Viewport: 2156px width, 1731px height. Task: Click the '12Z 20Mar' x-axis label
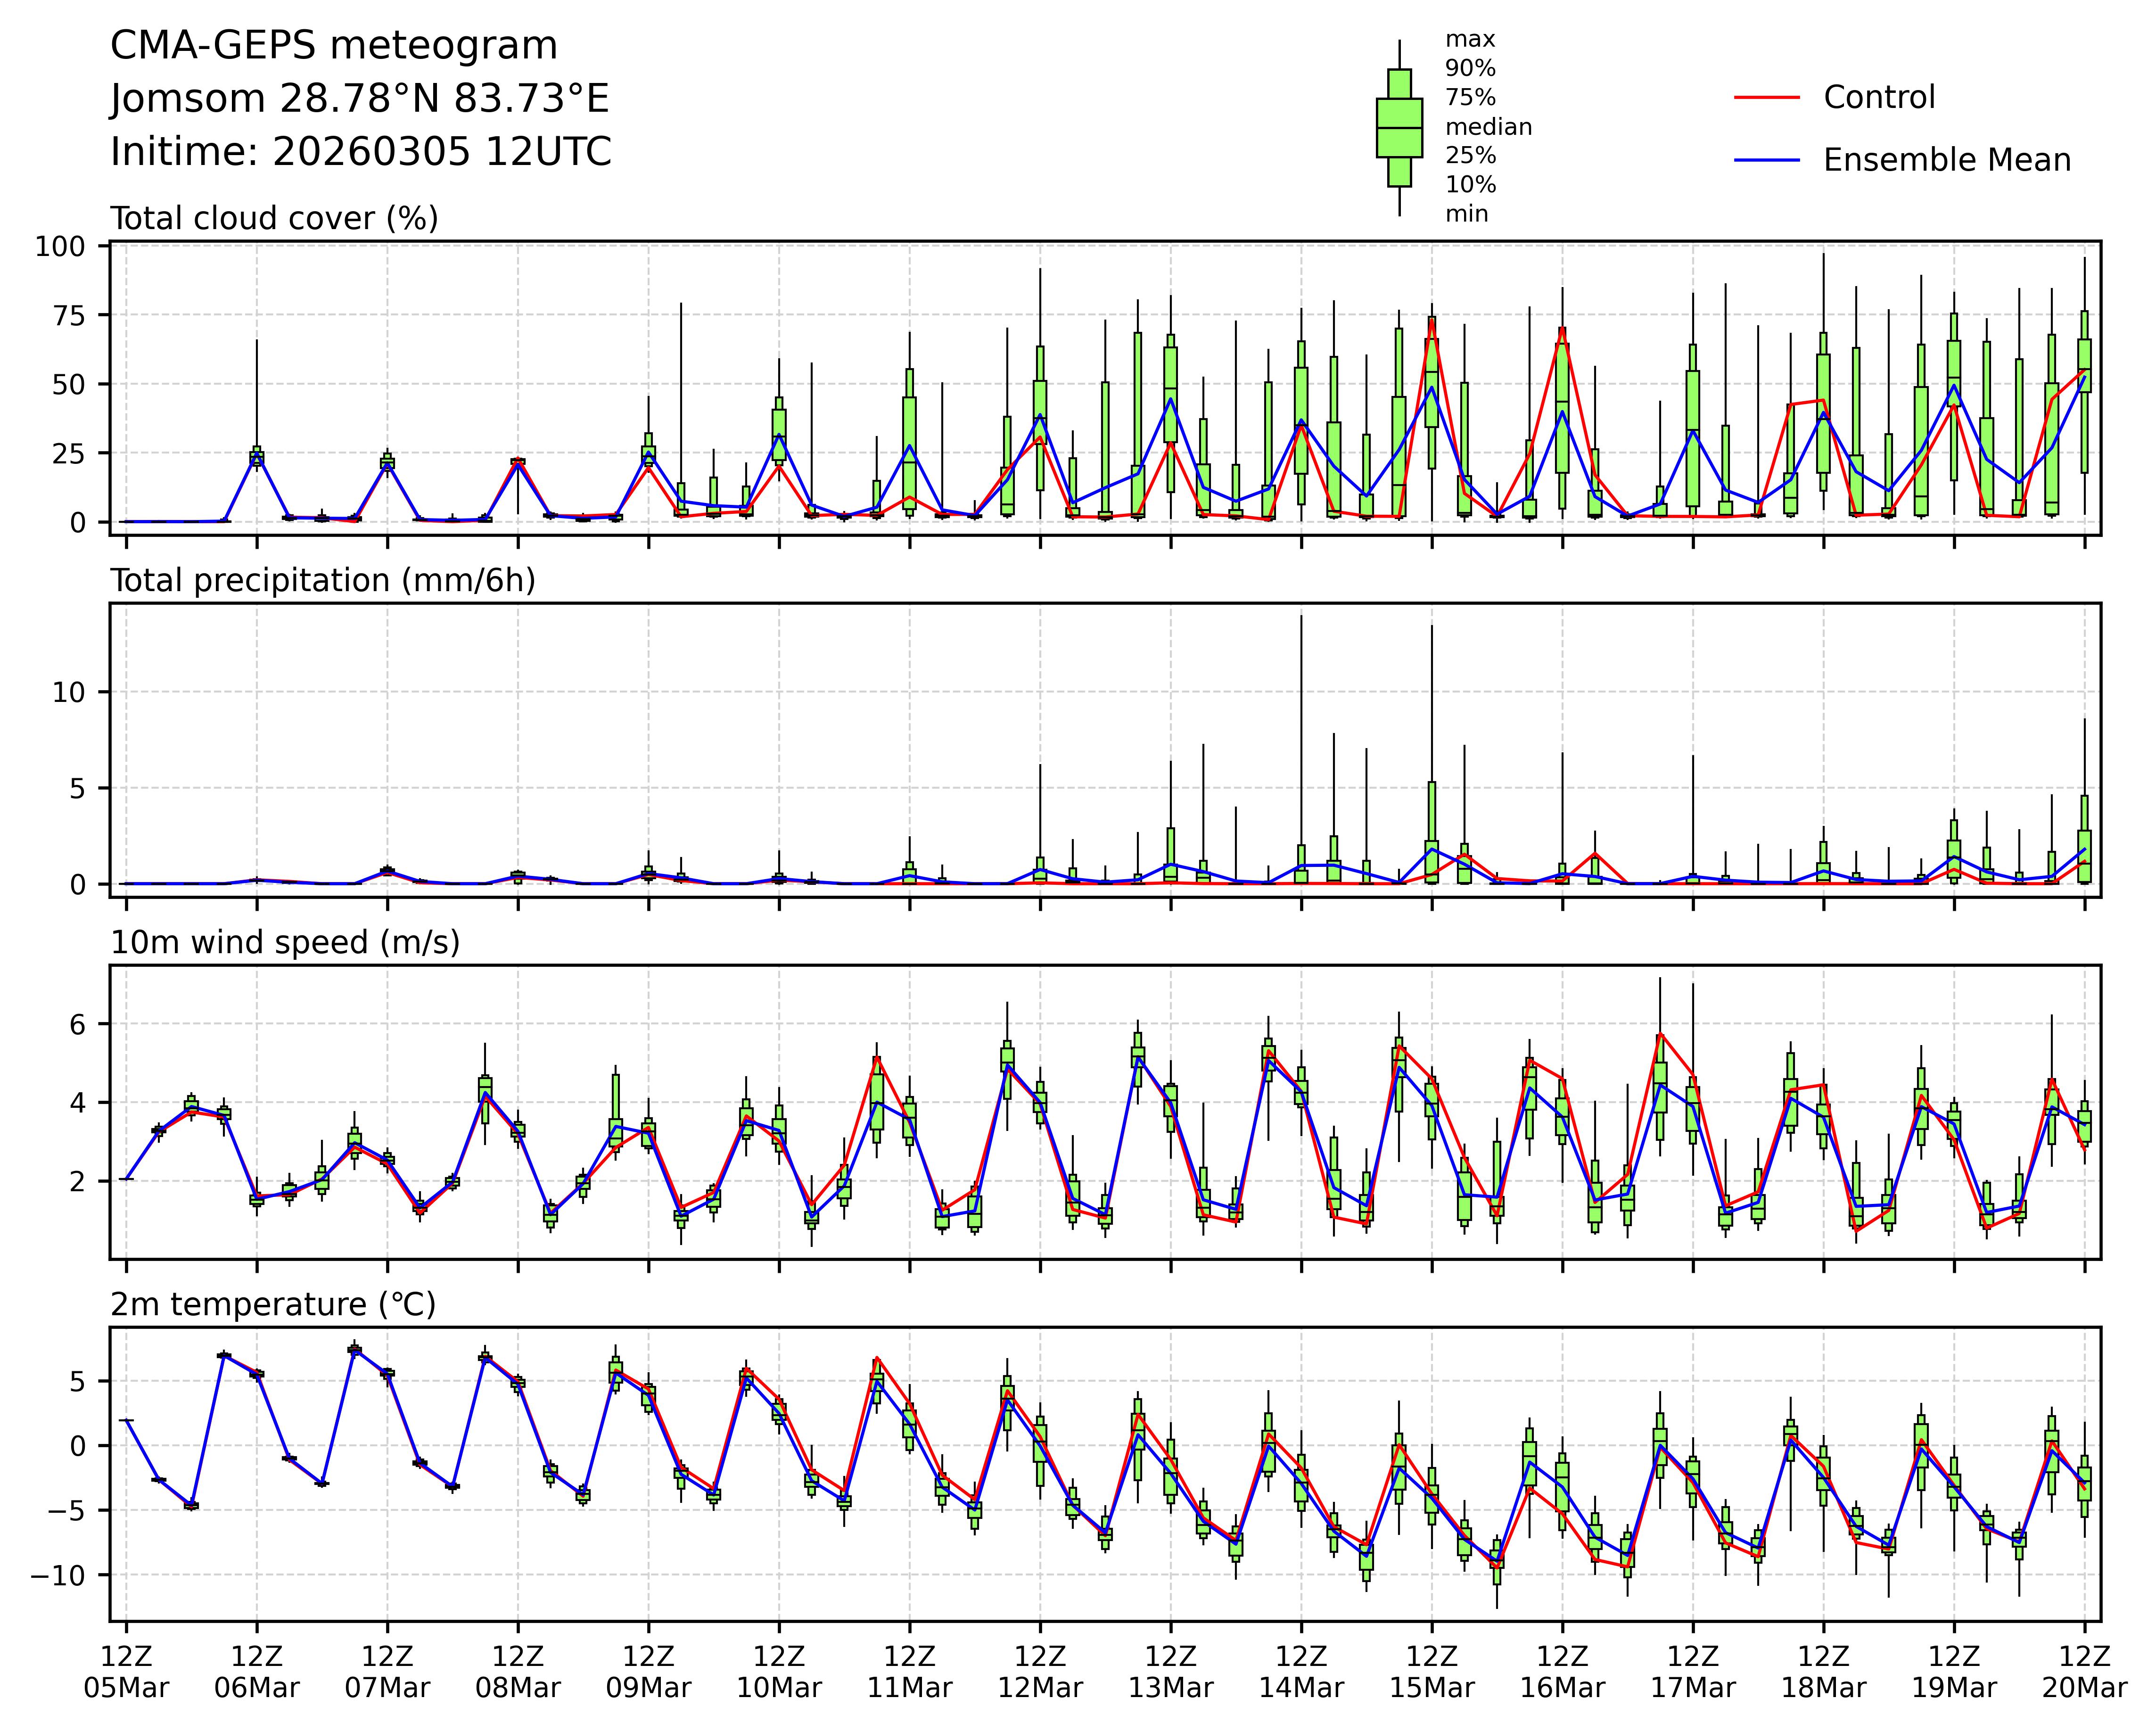point(2084,1671)
